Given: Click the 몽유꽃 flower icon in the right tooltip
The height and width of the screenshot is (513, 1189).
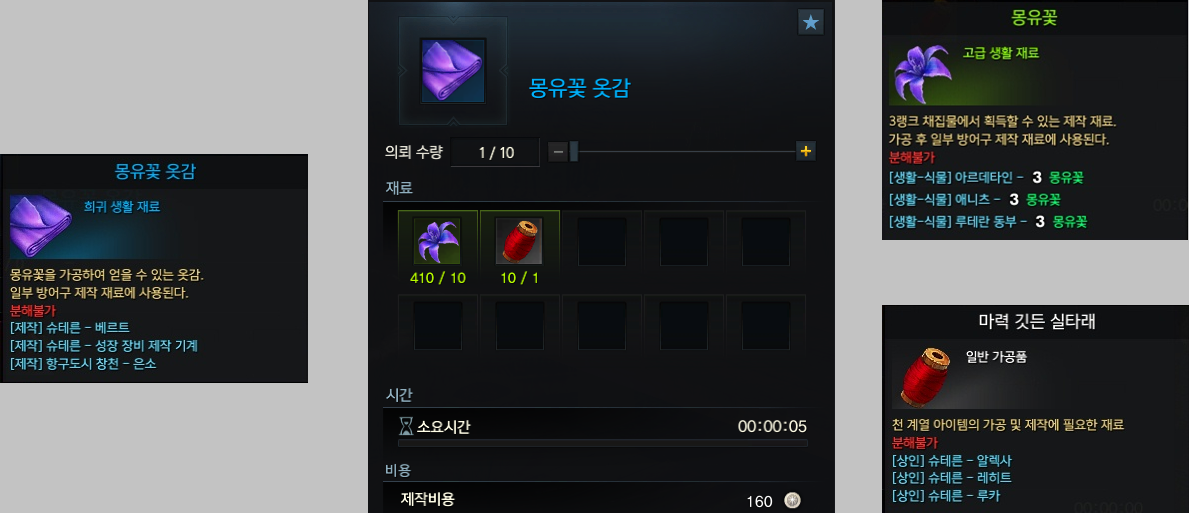Looking at the screenshot, I should (x=921, y=74).
